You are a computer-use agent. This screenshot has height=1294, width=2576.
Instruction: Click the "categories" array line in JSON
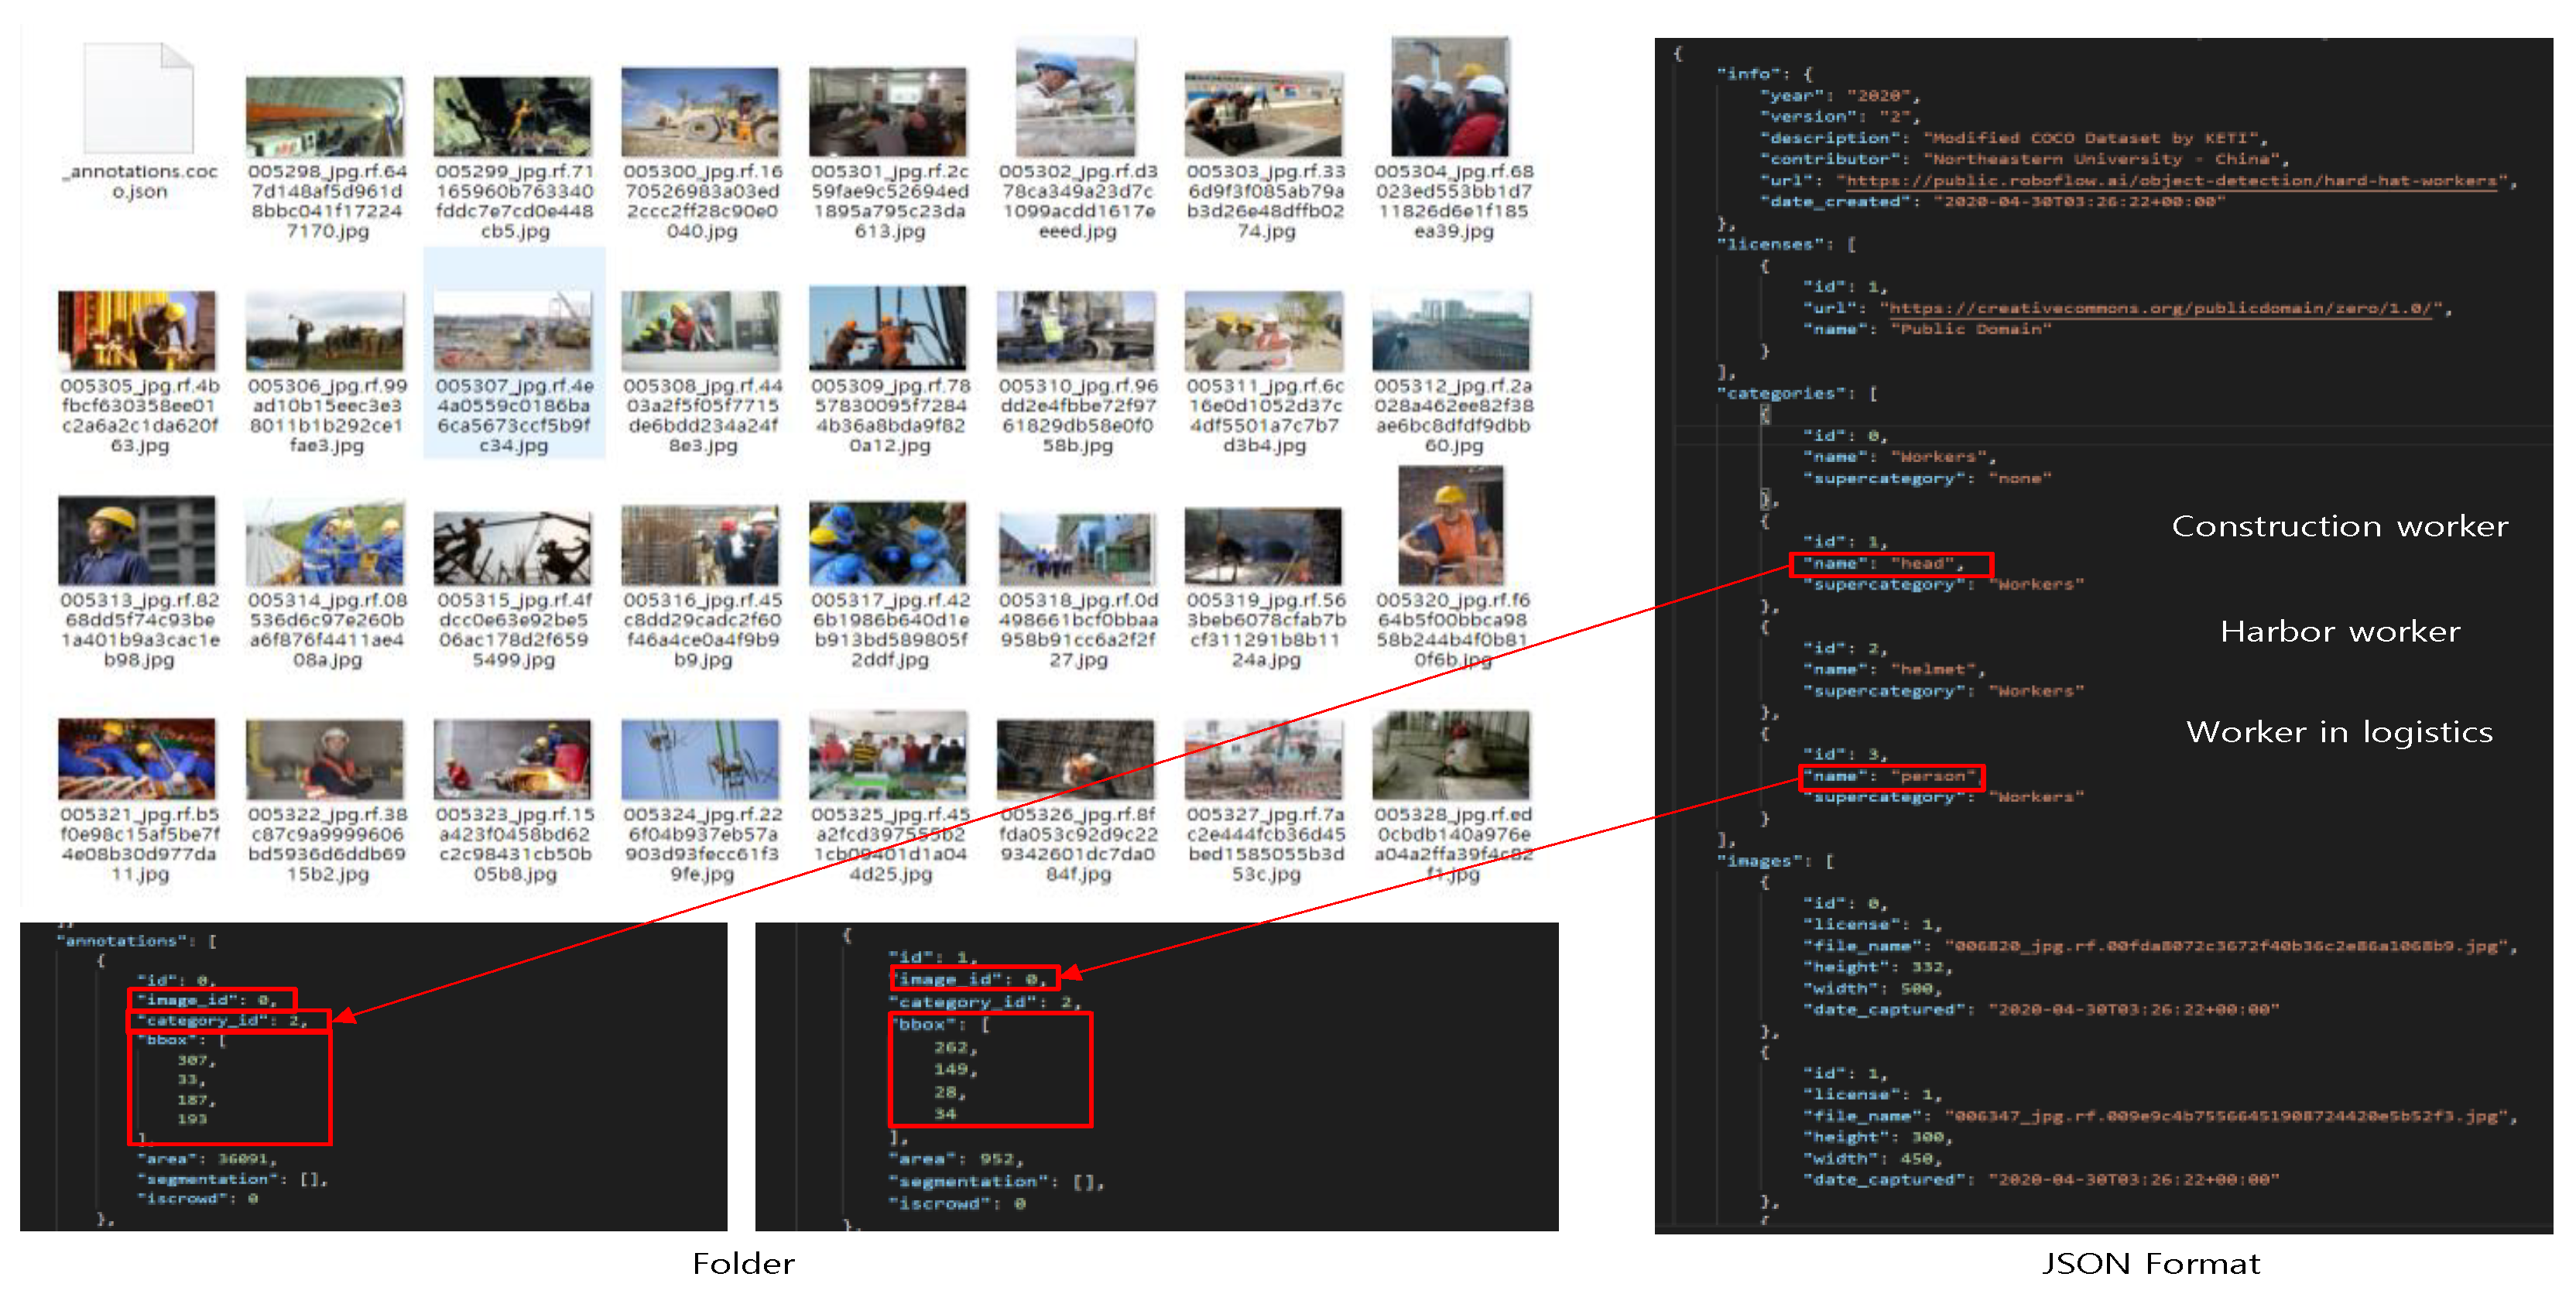[x=1796, y=394]
